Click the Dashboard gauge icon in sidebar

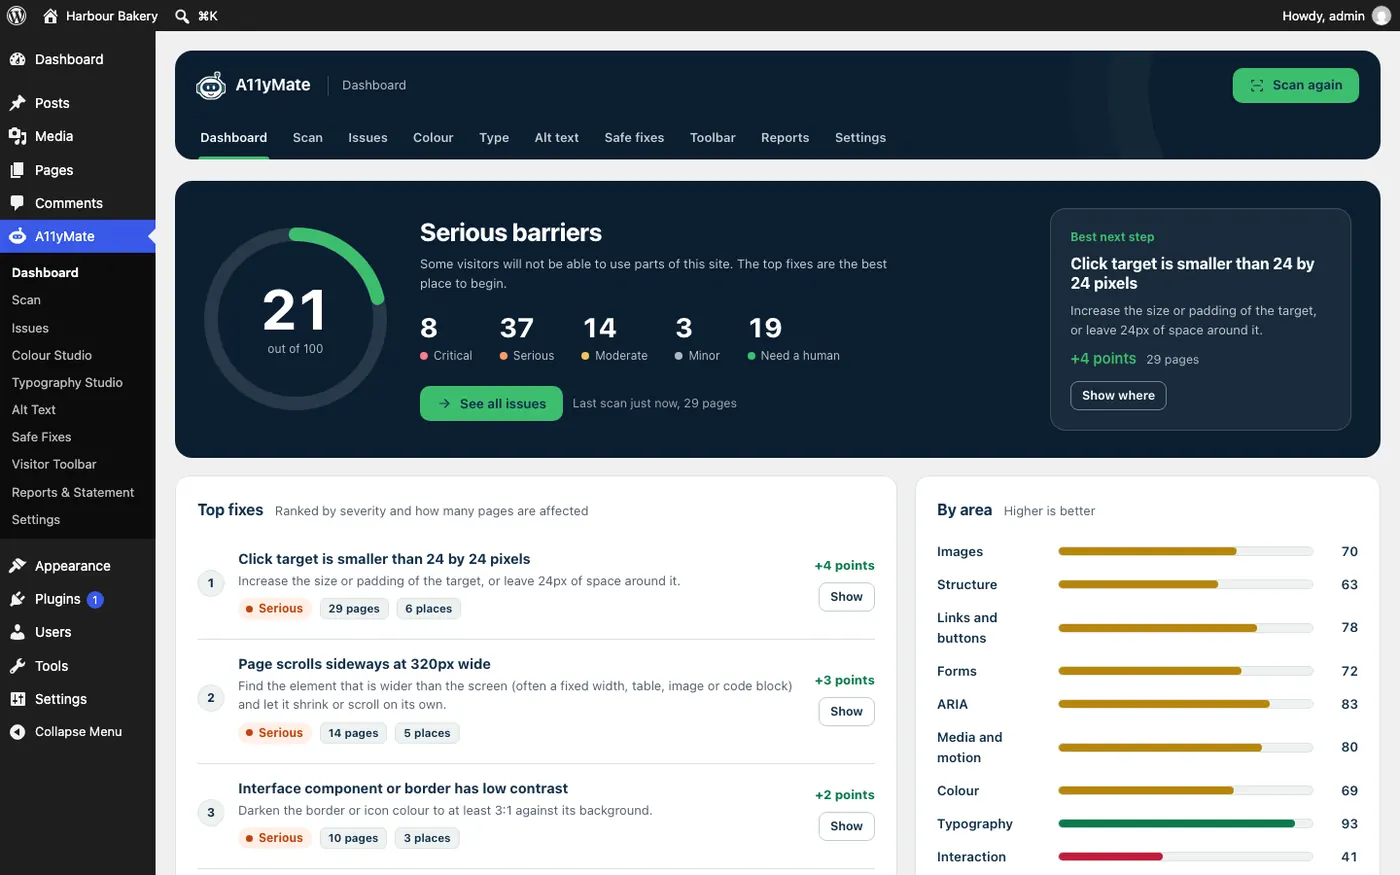(x=17, y=59)
